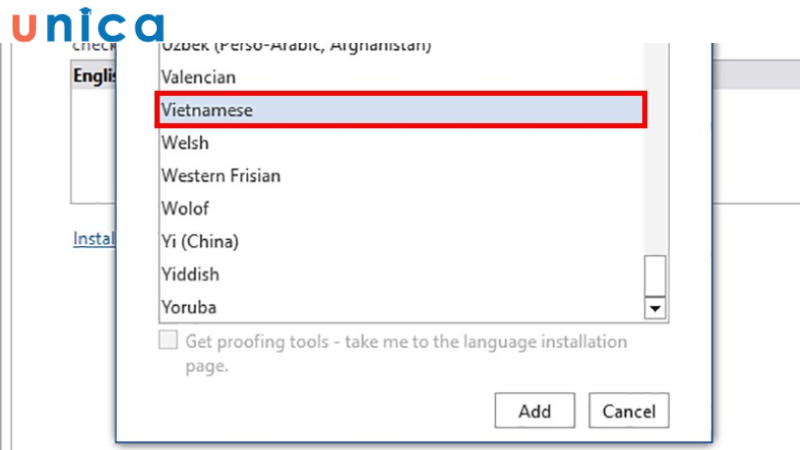Screen dimensions: 800x450
Task: Click the scroll down arrow of the list
Action: coord(655,308)
